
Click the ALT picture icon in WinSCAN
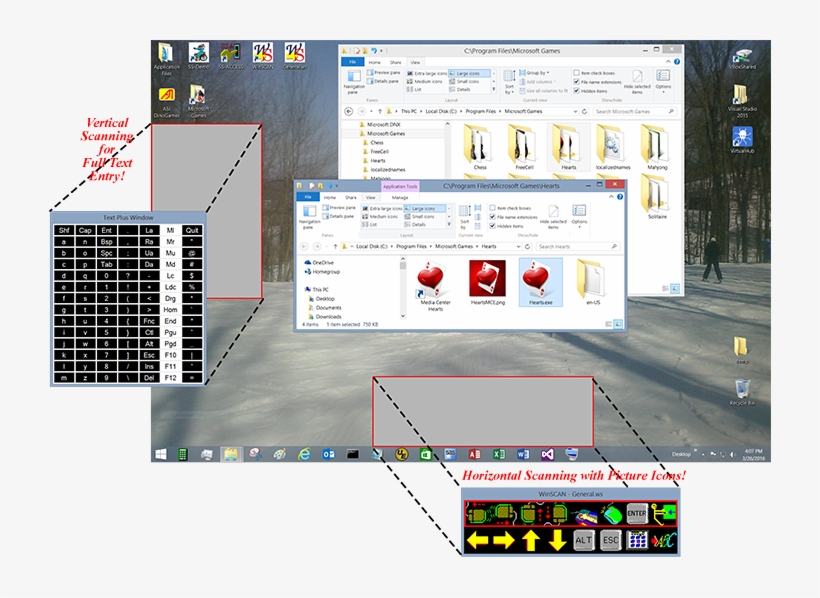pyautogui.click(x=585, y=541)
